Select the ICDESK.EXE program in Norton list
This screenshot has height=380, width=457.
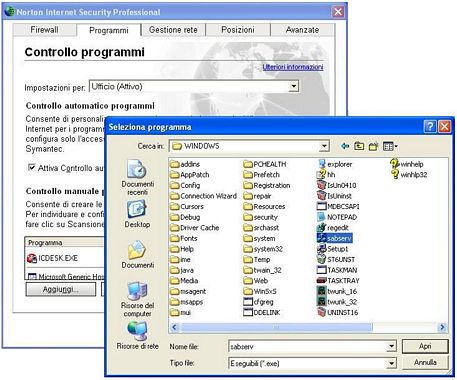point(53,258)
